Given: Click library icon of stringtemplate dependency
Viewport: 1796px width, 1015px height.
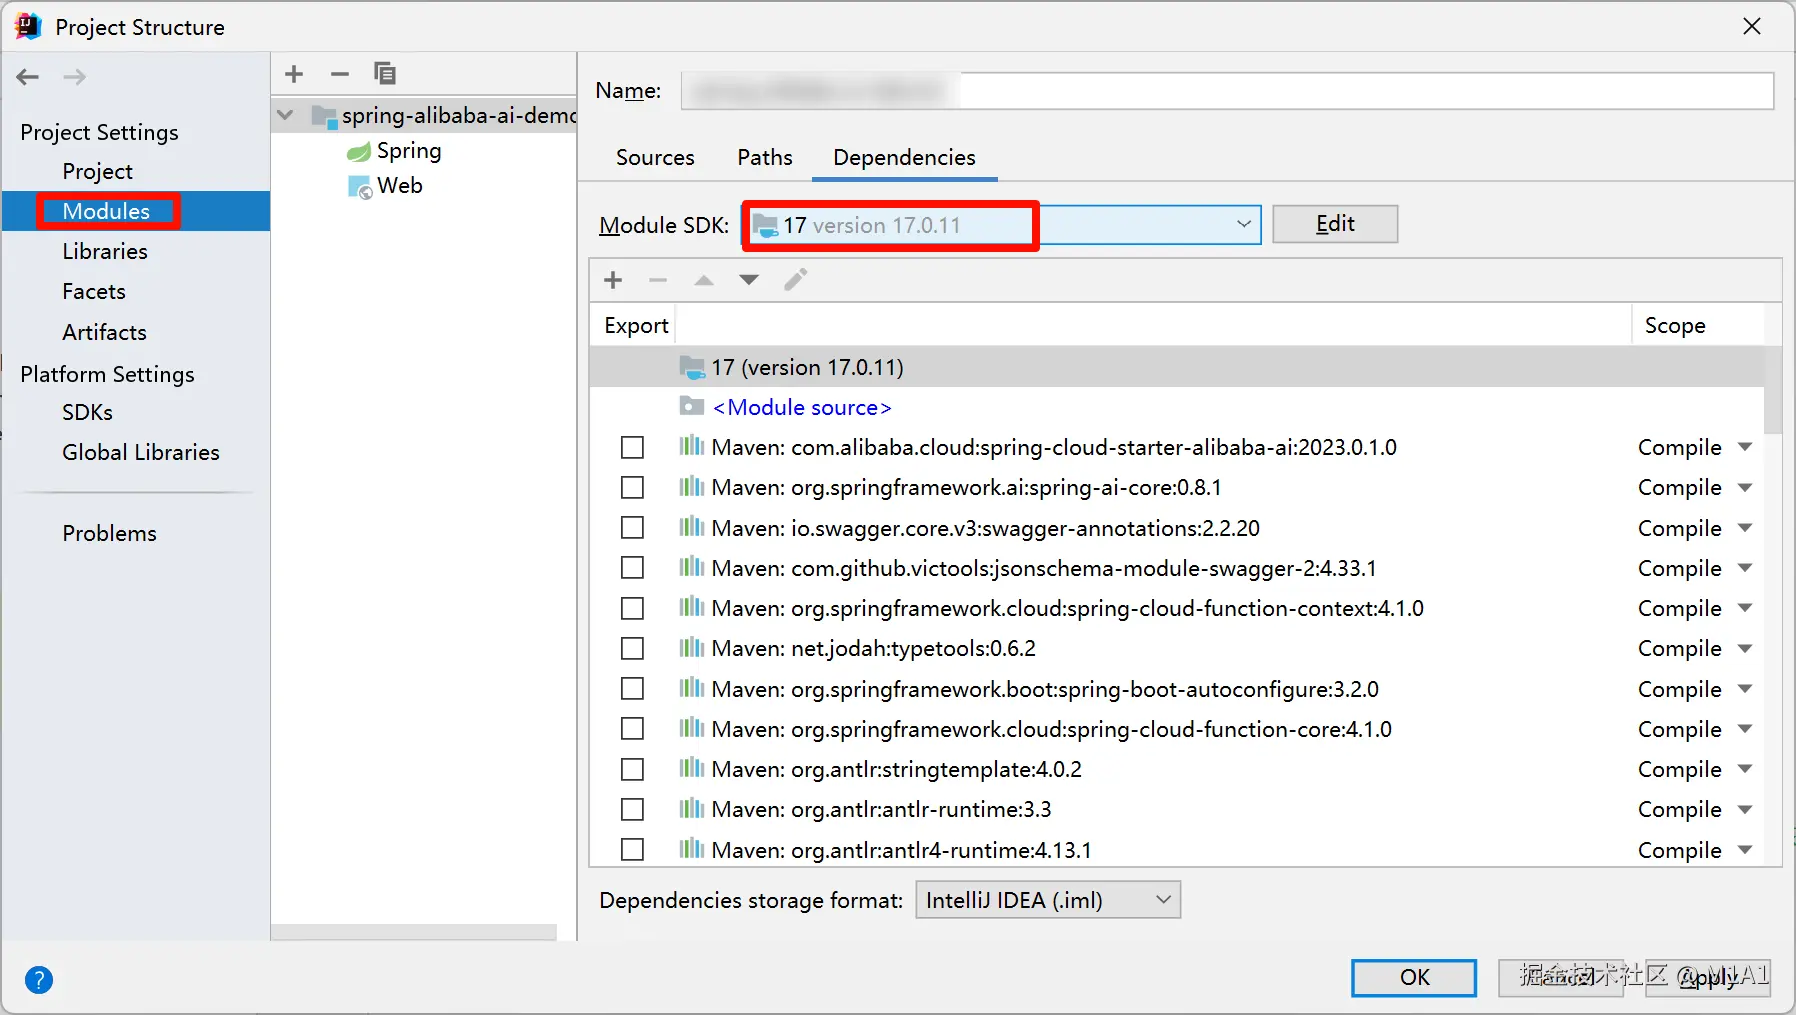Looking at the screenshot, I should 691,769.
